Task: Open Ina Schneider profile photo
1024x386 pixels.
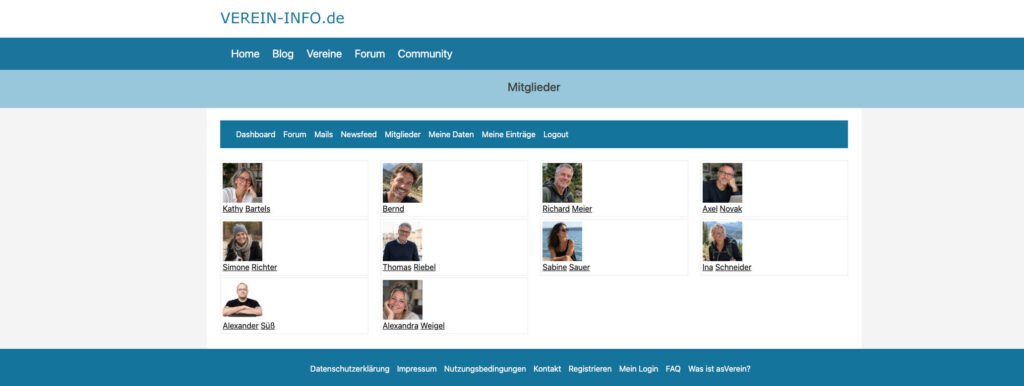Action: click(x=722, y=241)
